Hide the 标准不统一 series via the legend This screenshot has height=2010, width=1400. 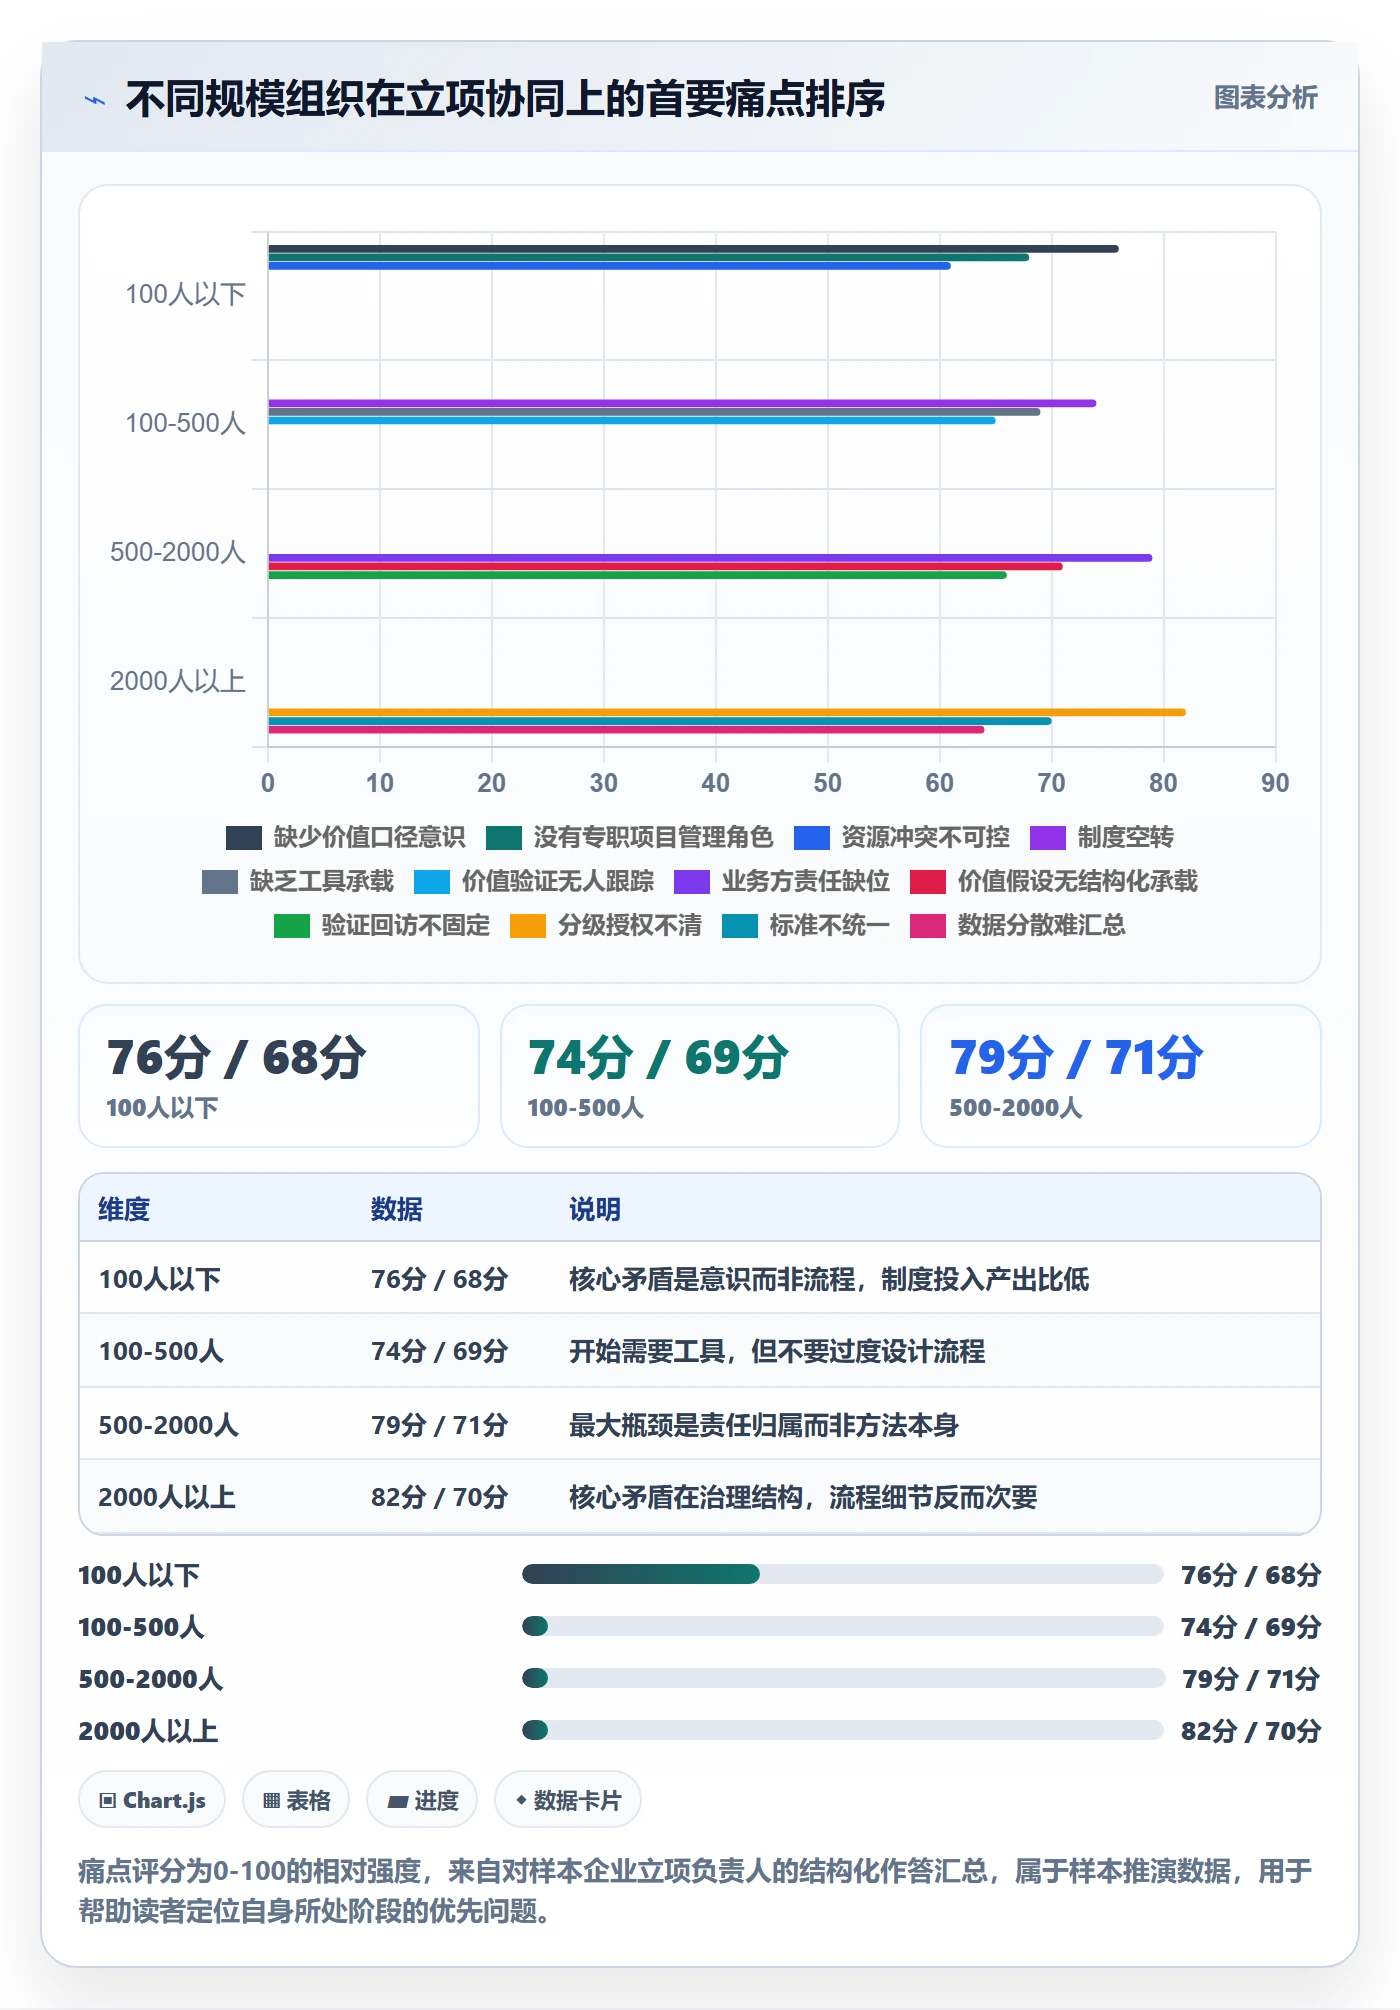pyautogui.click(x=806, y=925)
